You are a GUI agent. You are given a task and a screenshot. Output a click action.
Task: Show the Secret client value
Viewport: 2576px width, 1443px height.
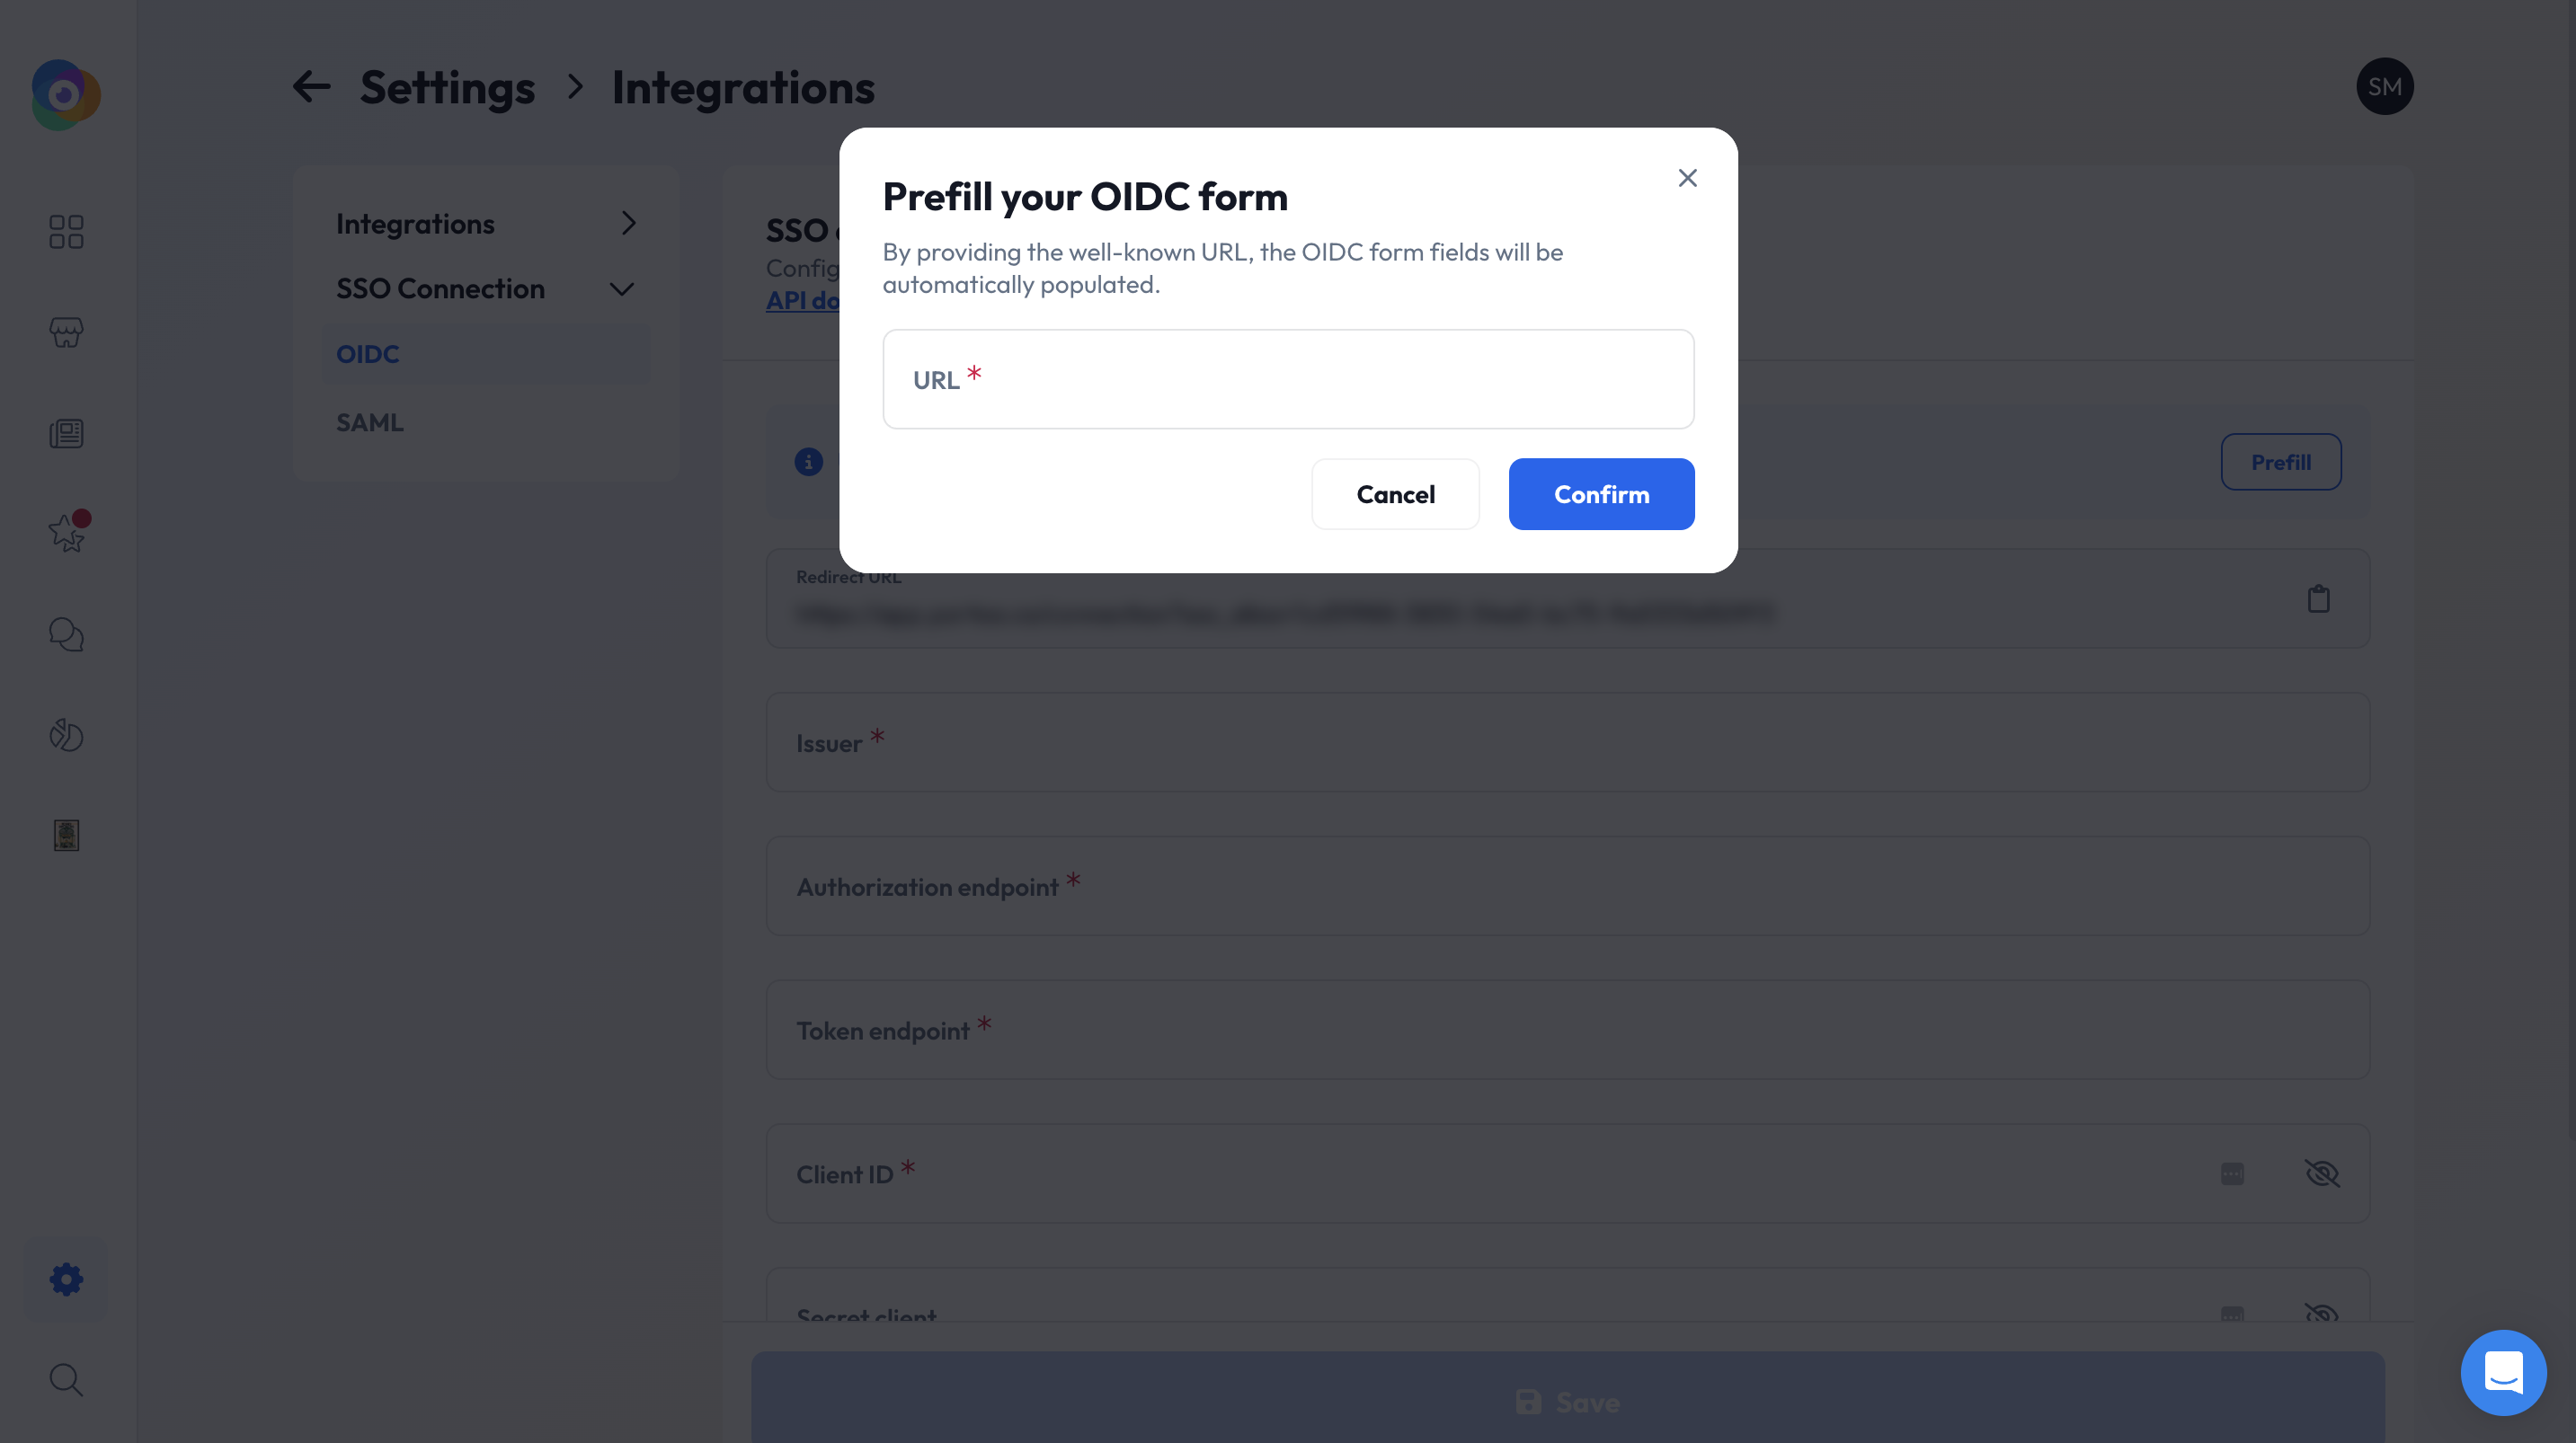[2323, 1315]
